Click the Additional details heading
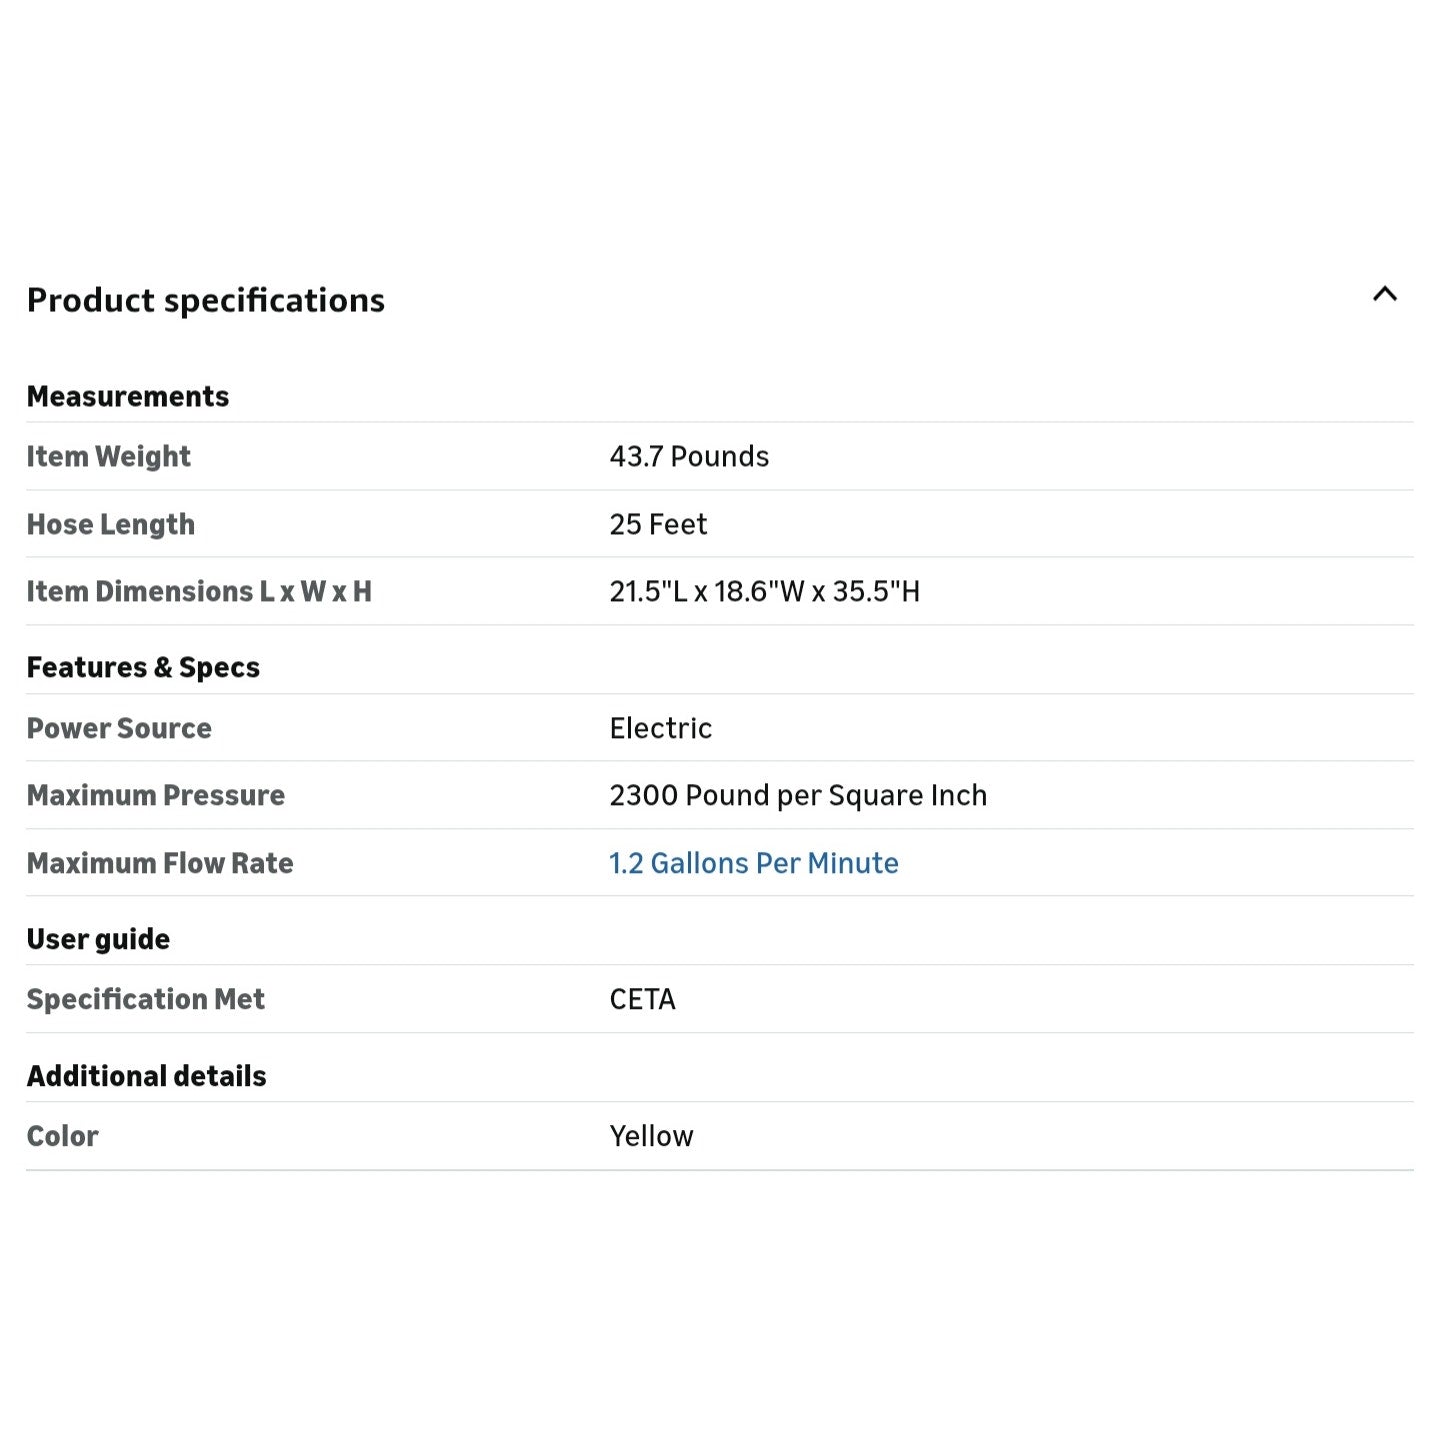Viewport: 1440px width, 1440px height. 147,1076
